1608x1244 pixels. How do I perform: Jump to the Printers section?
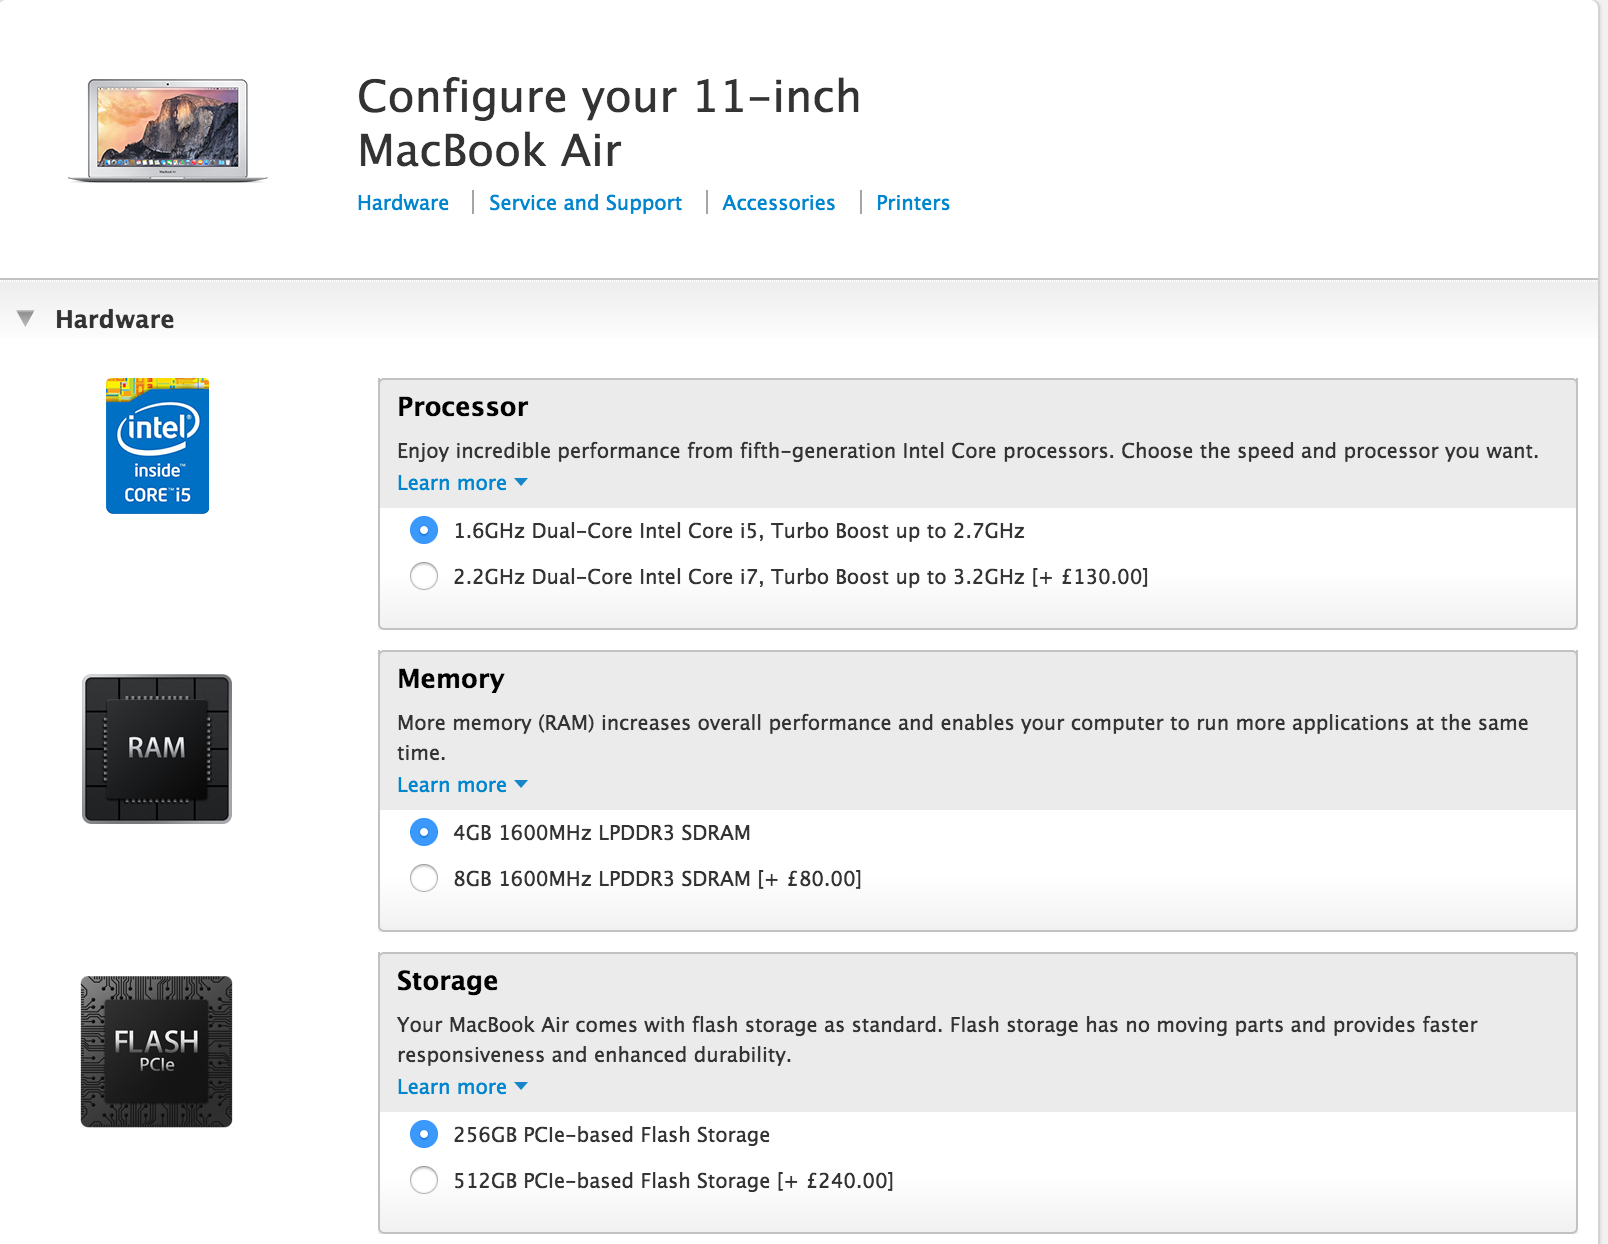click(x=913, y=203)
